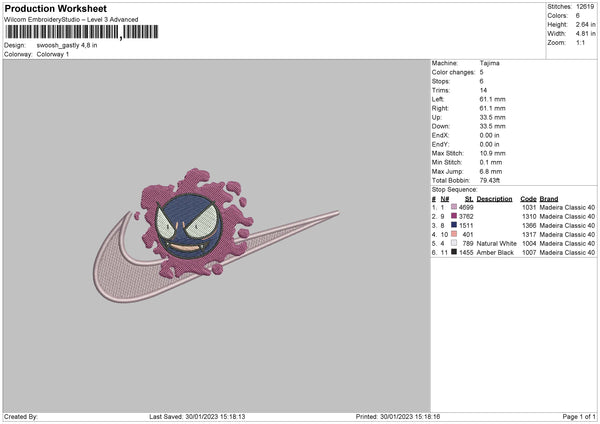Click the 'Production Worksheet' title

coord(56,8)
